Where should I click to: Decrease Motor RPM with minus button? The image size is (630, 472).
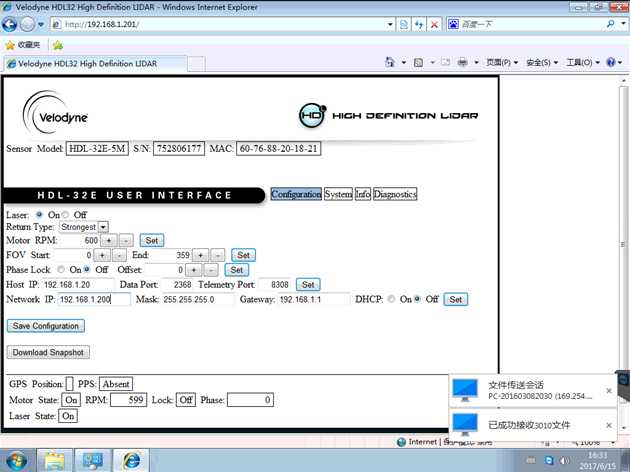pos(126,241)
